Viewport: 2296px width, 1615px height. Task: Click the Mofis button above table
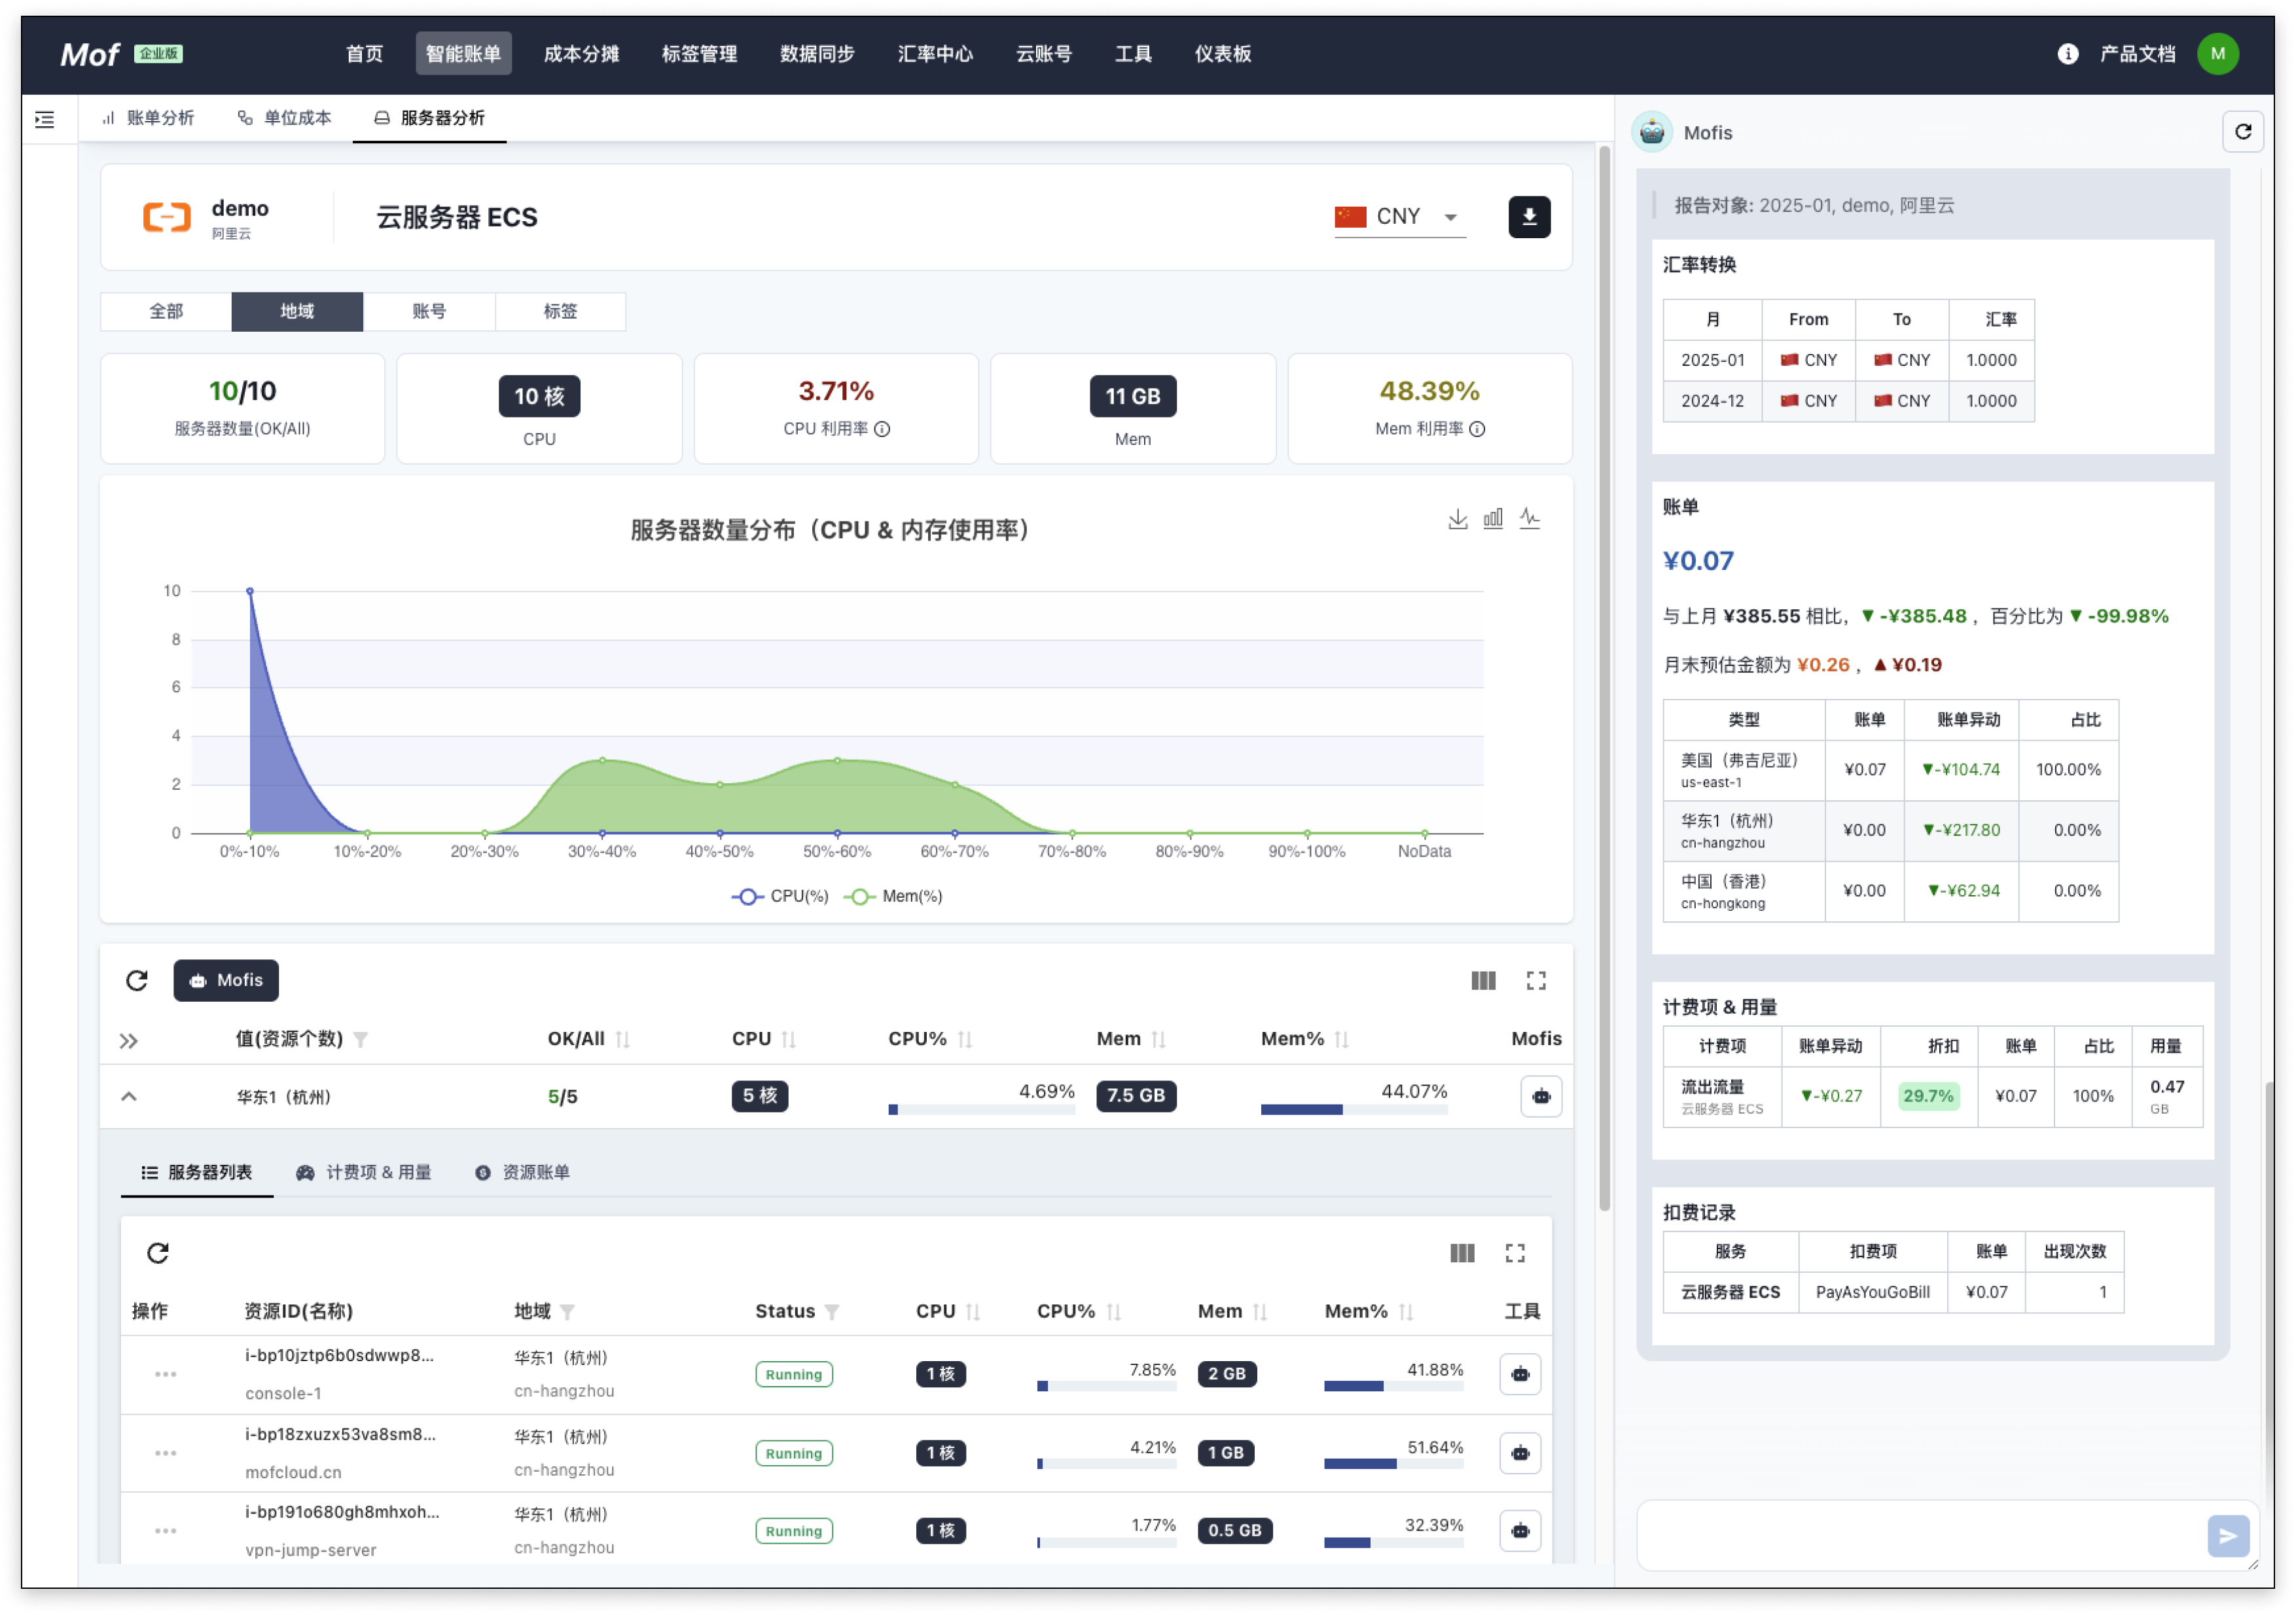tap(226, 980)
